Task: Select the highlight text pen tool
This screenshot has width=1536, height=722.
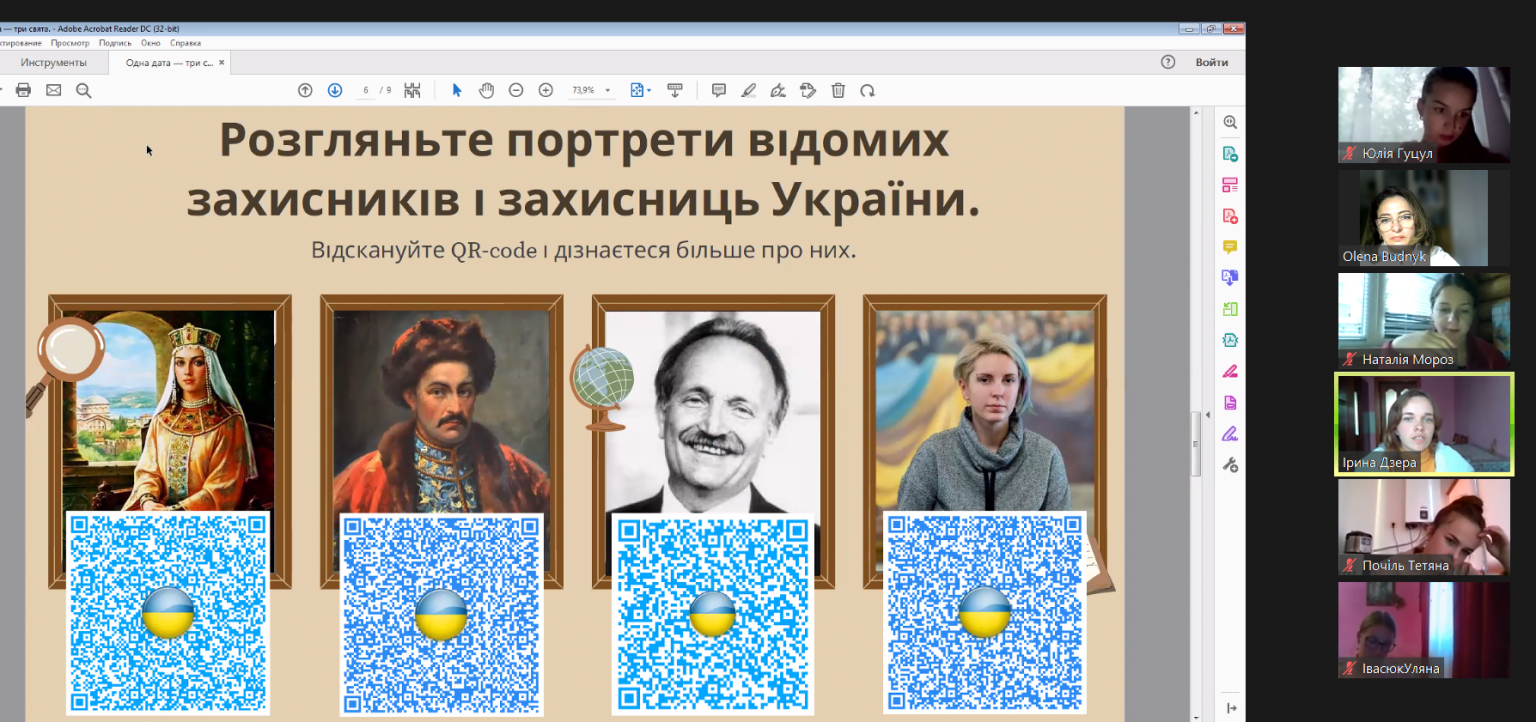Action: (x=748, y=90)
